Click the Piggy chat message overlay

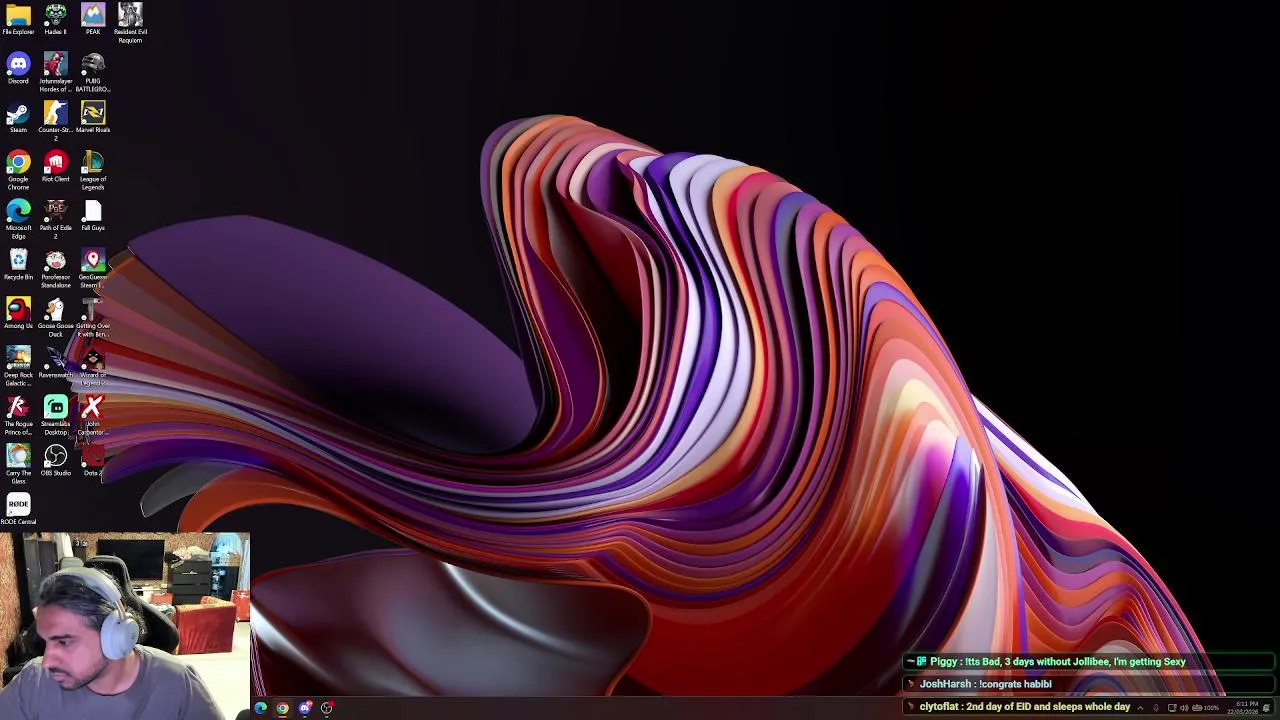click(1090, 662)
